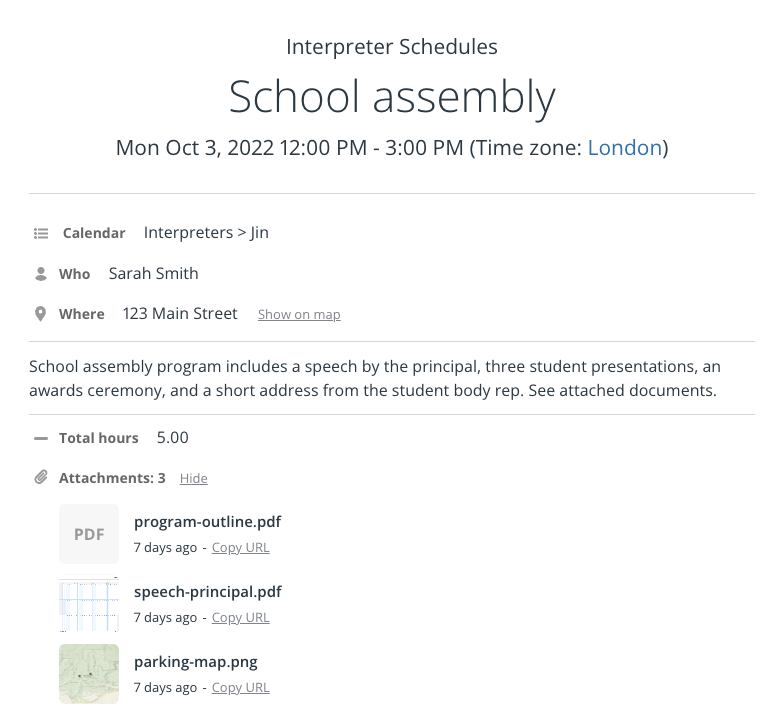774x709 pixels.
Task: Click the Calendar list icon
Action: [x=41, y=233]
